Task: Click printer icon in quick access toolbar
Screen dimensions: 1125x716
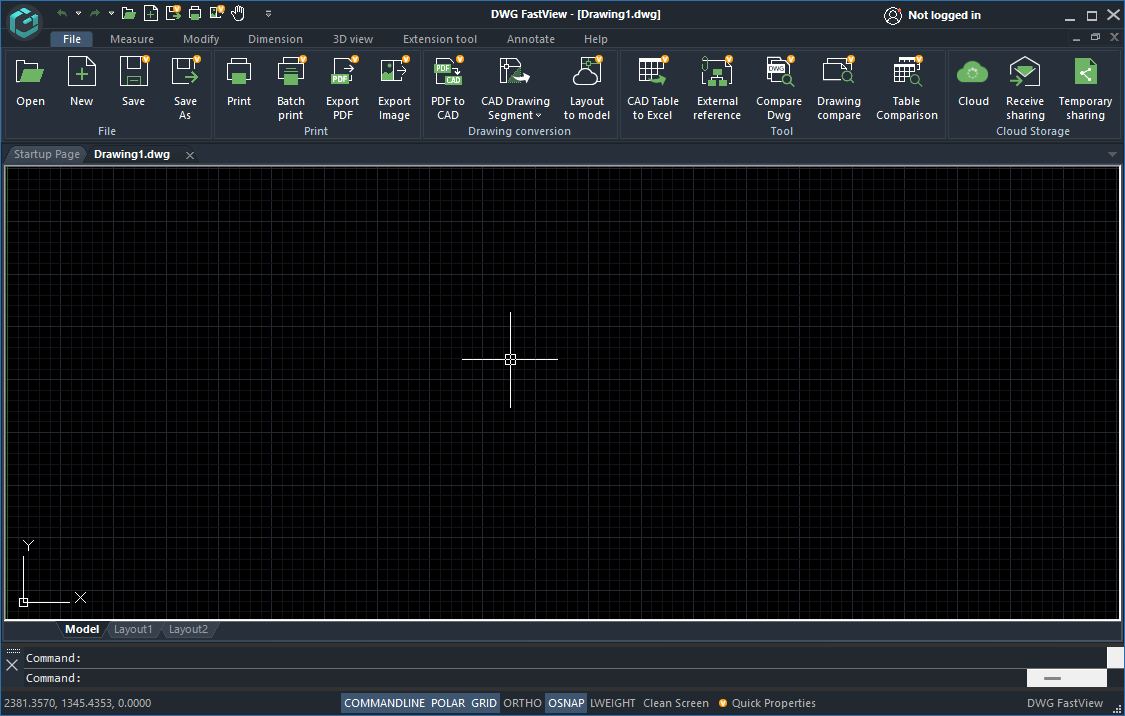Action: (194, 14)
